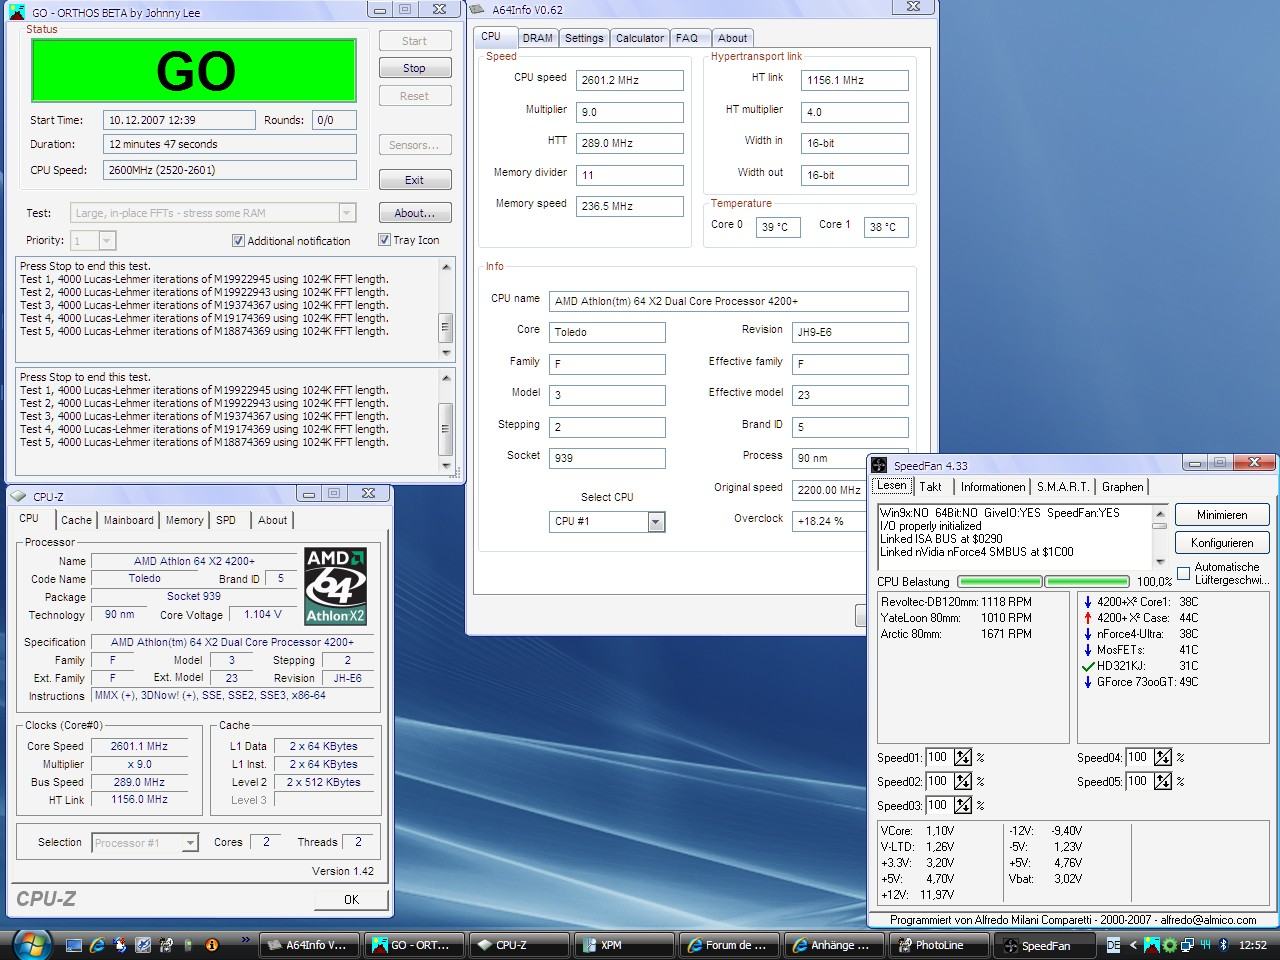The height and width of the screenshot is (960, 1280).
Task: Click the first CPU Belastung progress bar
Action: (x=1000, y=581)
